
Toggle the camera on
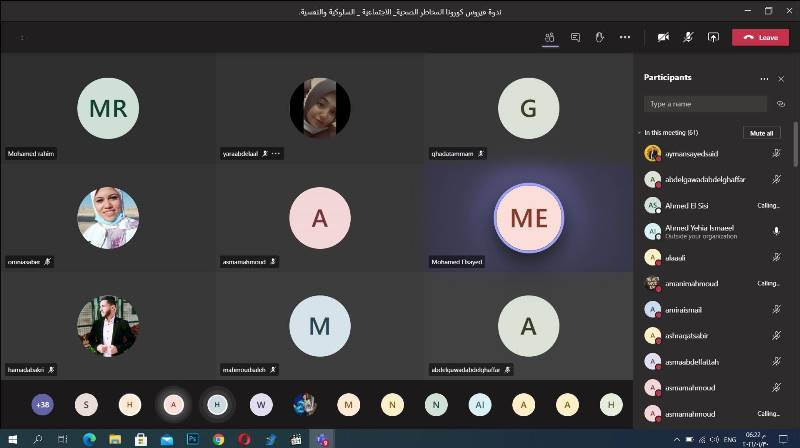pyautogui.click(x=662, y=37)
